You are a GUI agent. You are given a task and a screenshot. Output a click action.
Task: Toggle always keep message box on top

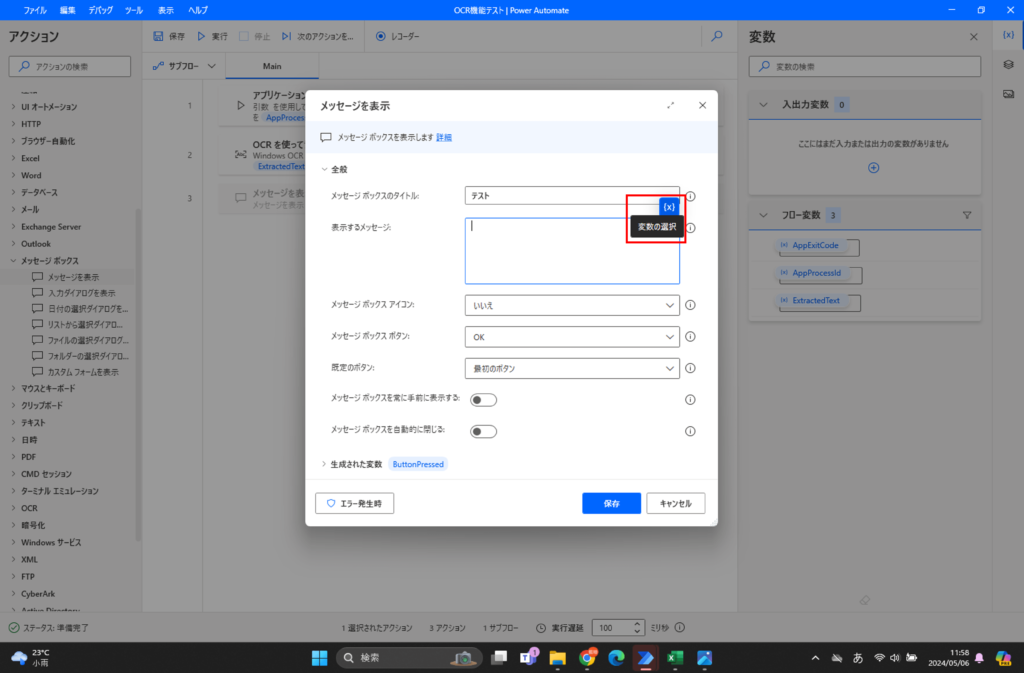[483, 400]
